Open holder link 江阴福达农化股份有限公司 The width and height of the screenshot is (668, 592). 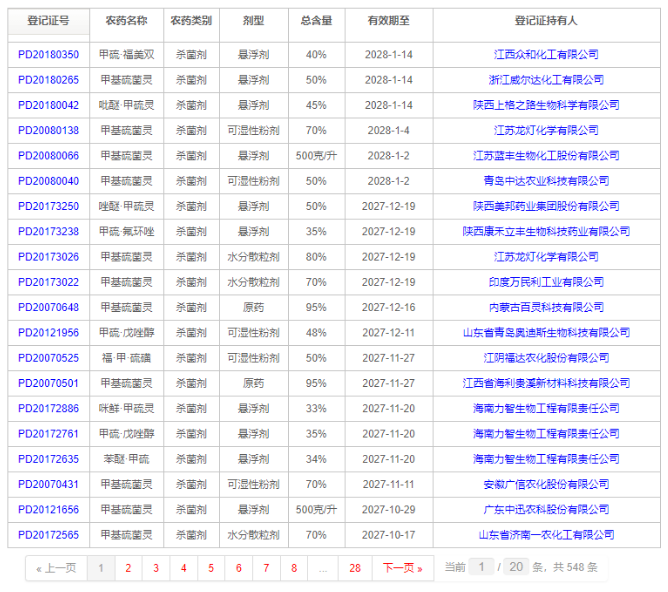[546, 358]
